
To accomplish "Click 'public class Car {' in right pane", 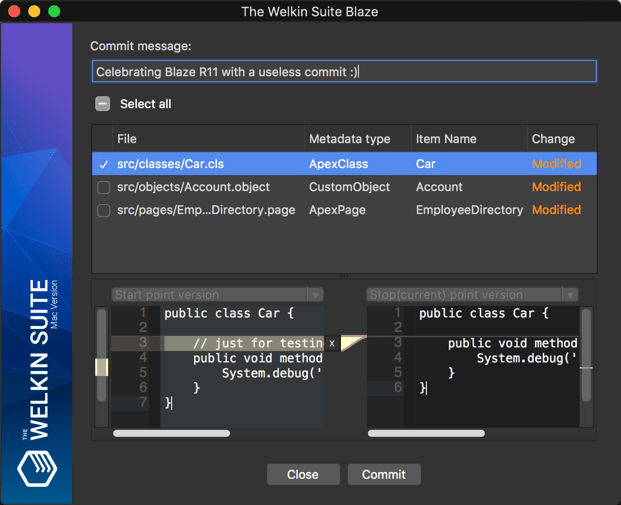I will point(484,313).
